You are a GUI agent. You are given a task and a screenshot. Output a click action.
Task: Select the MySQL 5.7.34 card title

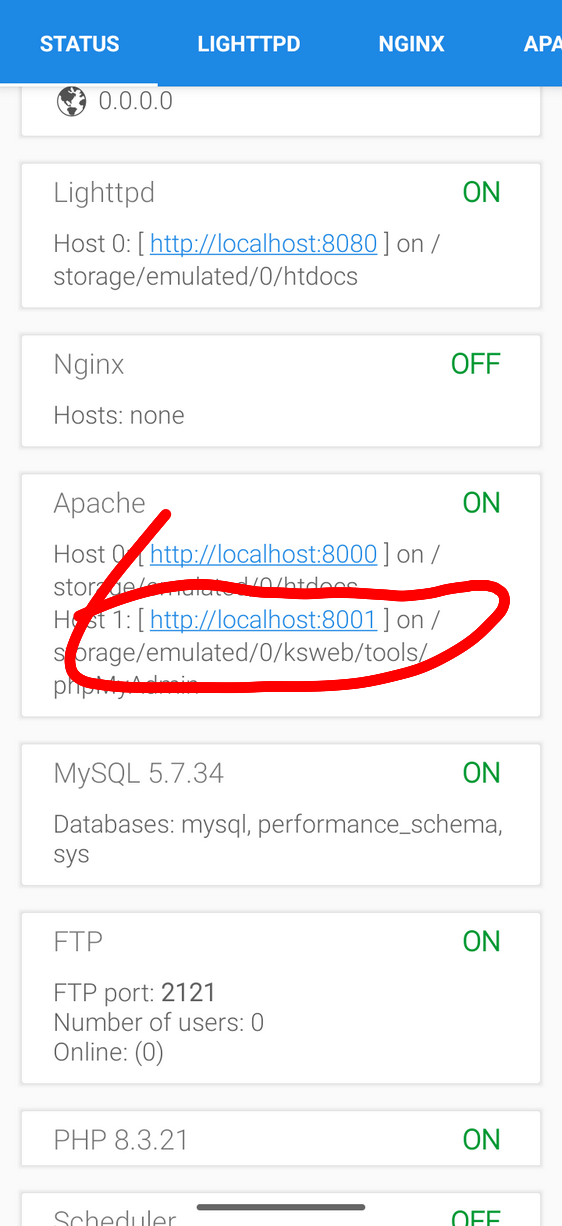pyautogui.click(x=139, y=773)
